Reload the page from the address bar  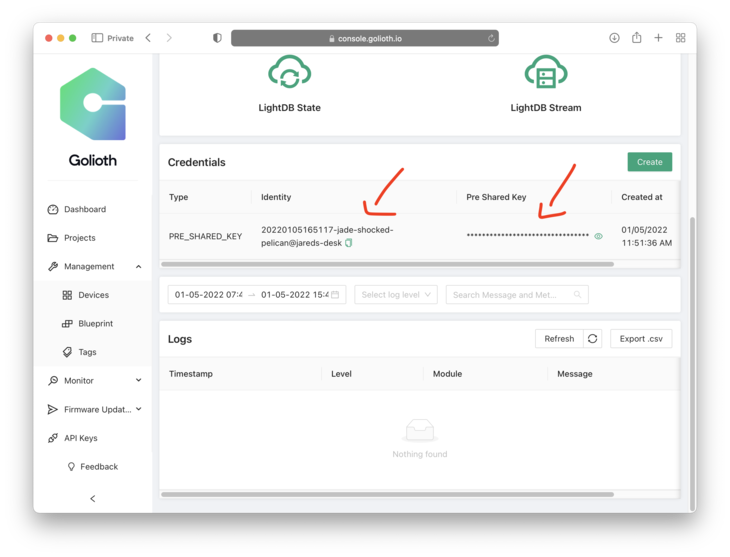[491, 38]
